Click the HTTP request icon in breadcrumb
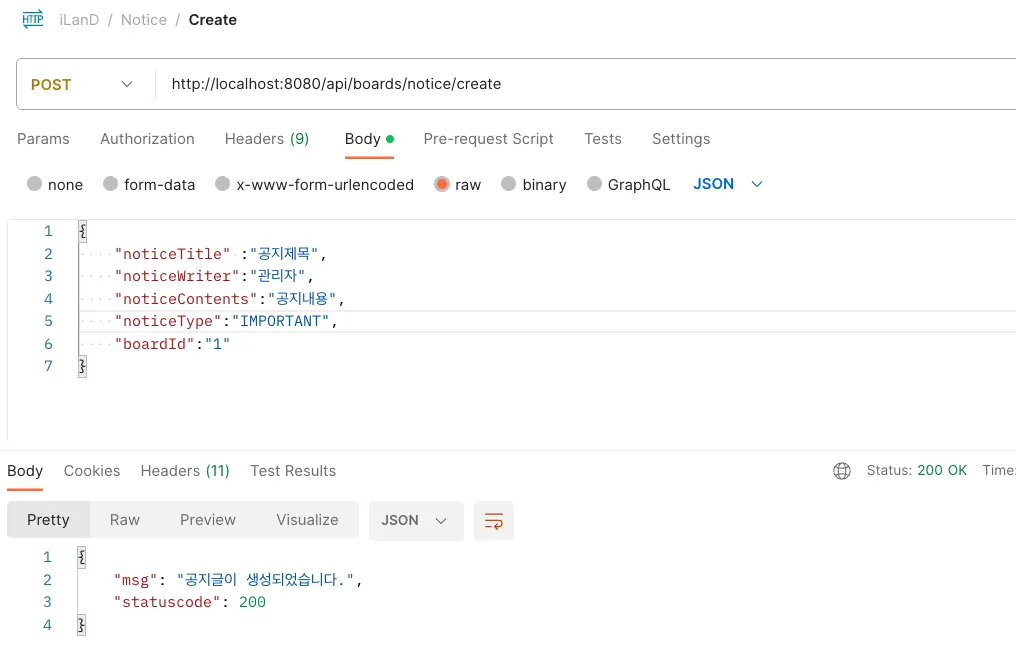 [x=33, y=19]
